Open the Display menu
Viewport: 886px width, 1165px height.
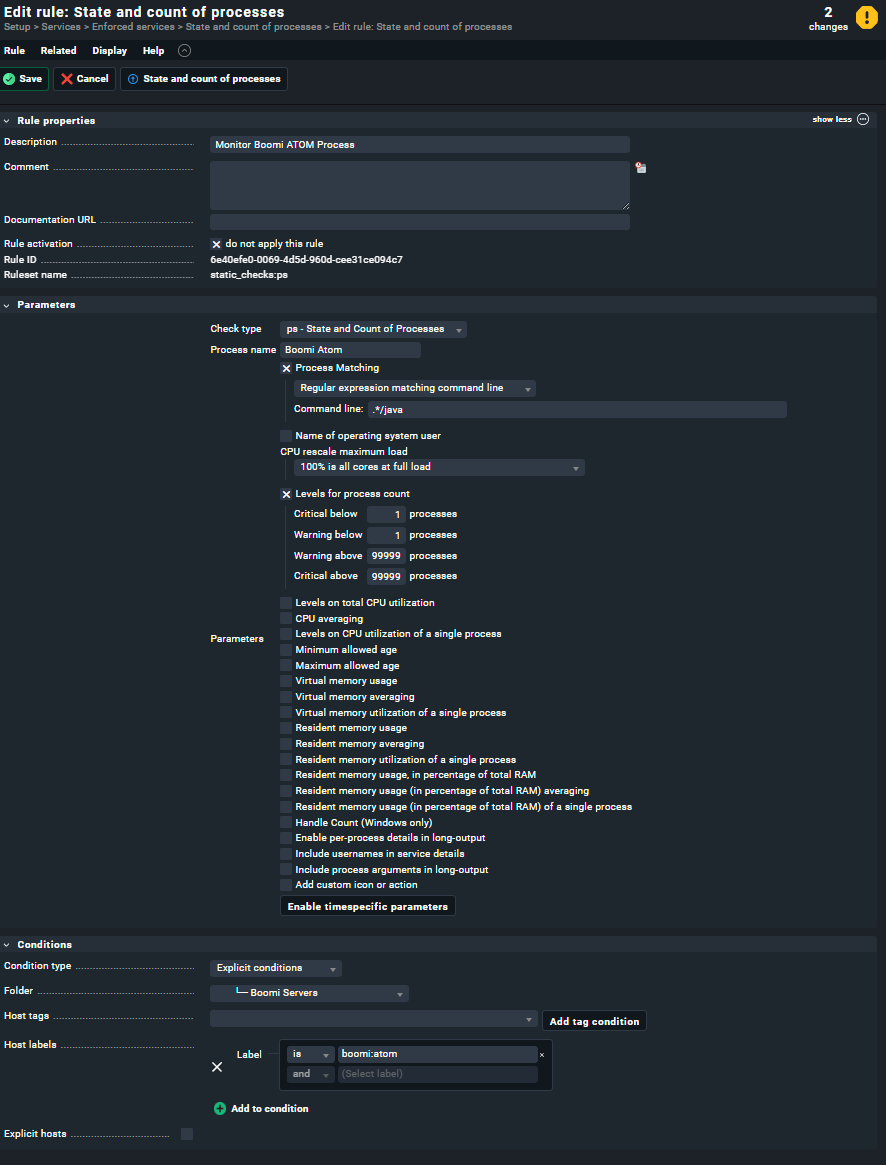point(109,51)
